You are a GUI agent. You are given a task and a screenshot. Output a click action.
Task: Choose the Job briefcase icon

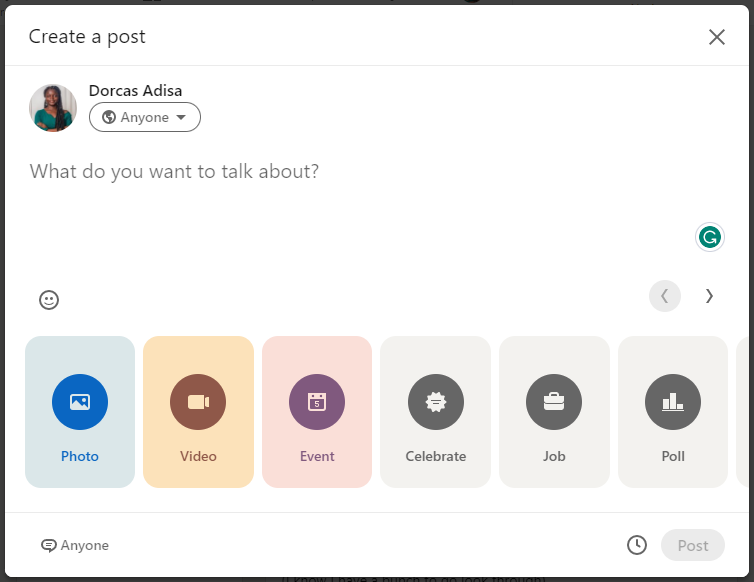pos(554,402)
